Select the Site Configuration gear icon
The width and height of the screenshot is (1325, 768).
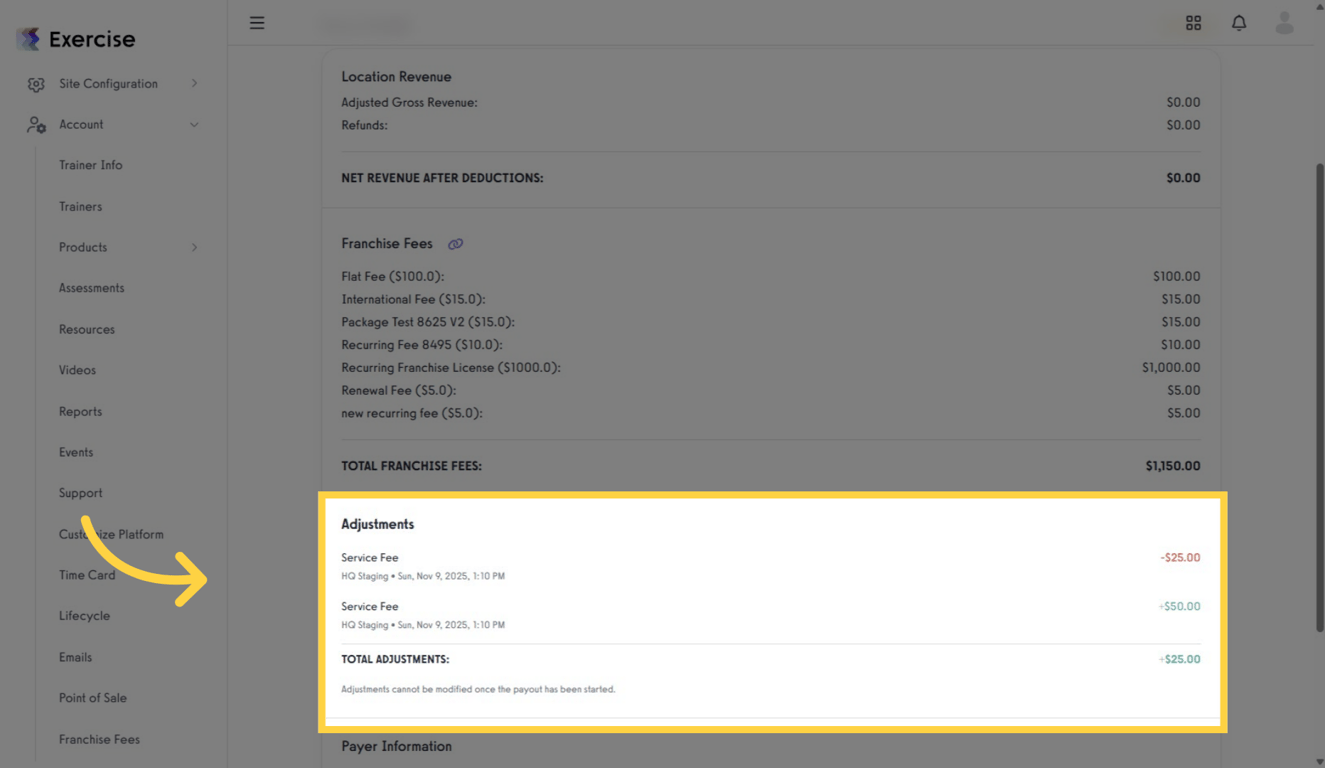(x=36, y=83)
